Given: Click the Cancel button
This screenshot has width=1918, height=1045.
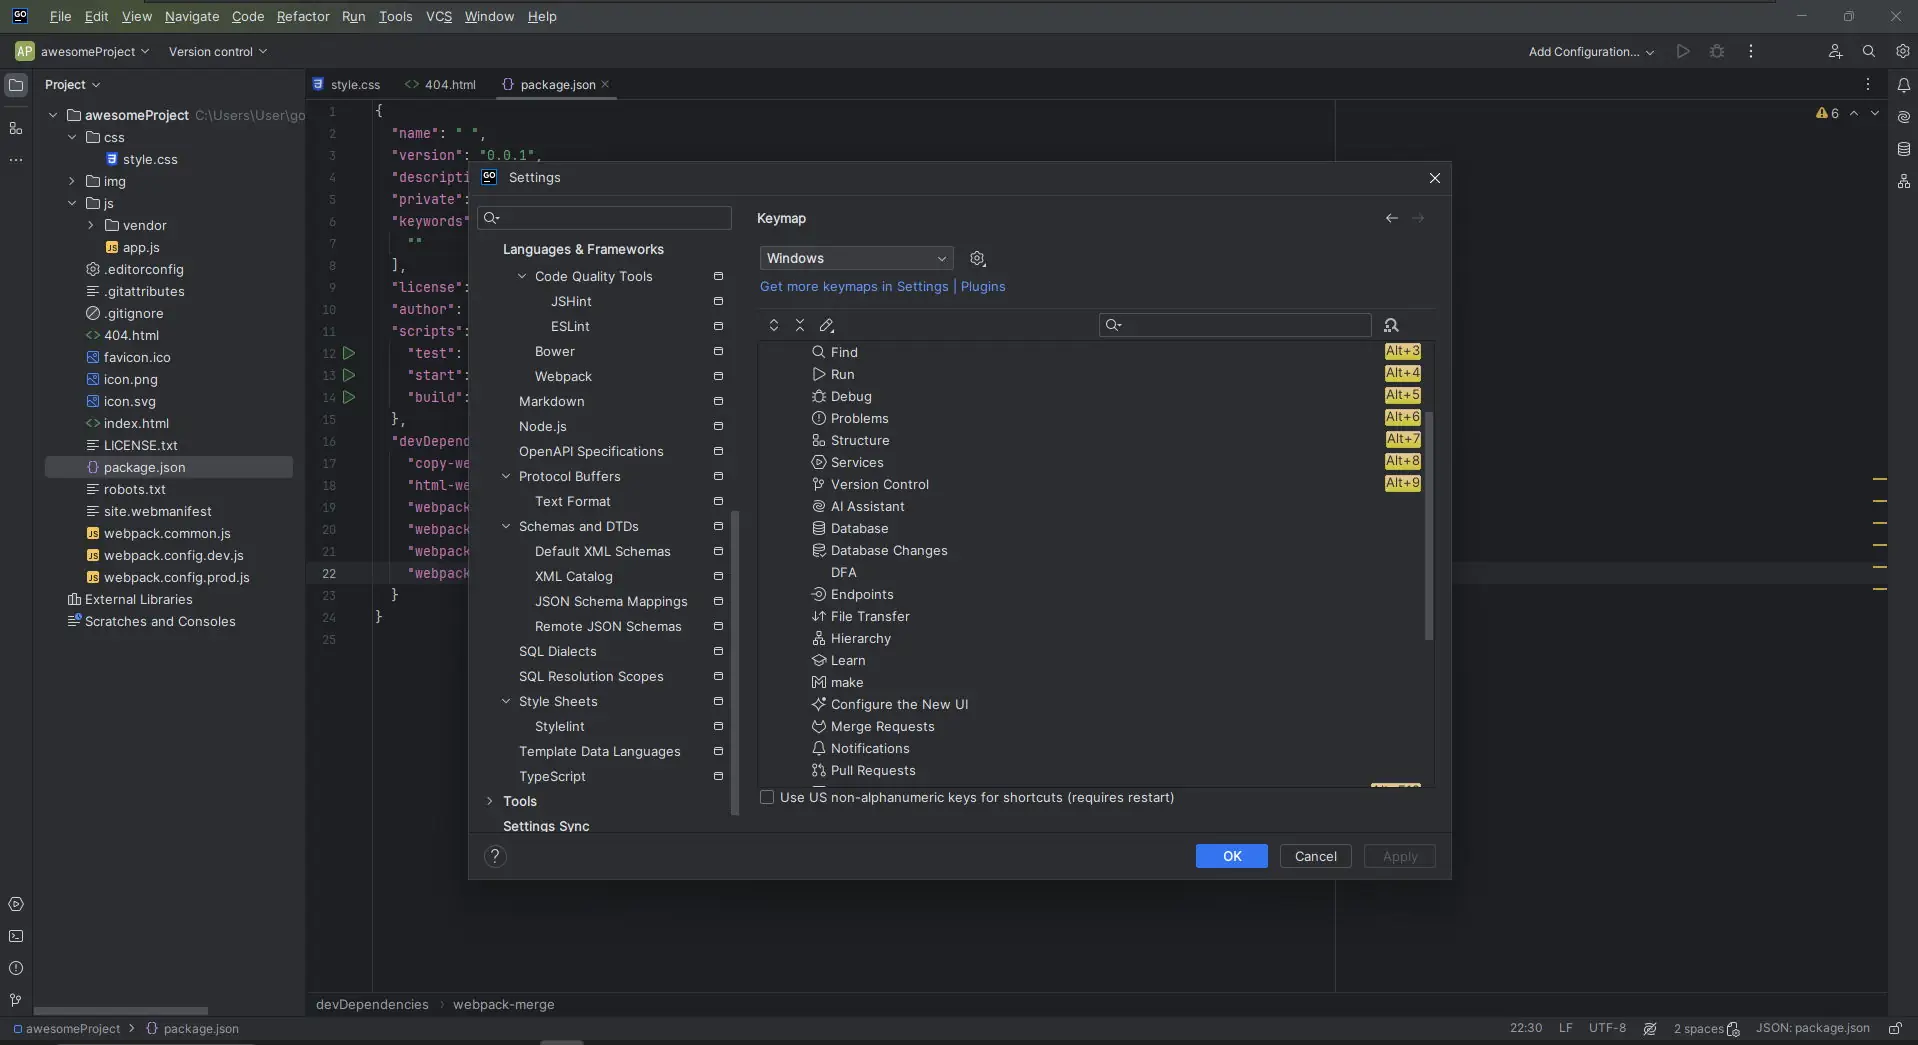Looking at the screenshot, I should click(1316, 857).
